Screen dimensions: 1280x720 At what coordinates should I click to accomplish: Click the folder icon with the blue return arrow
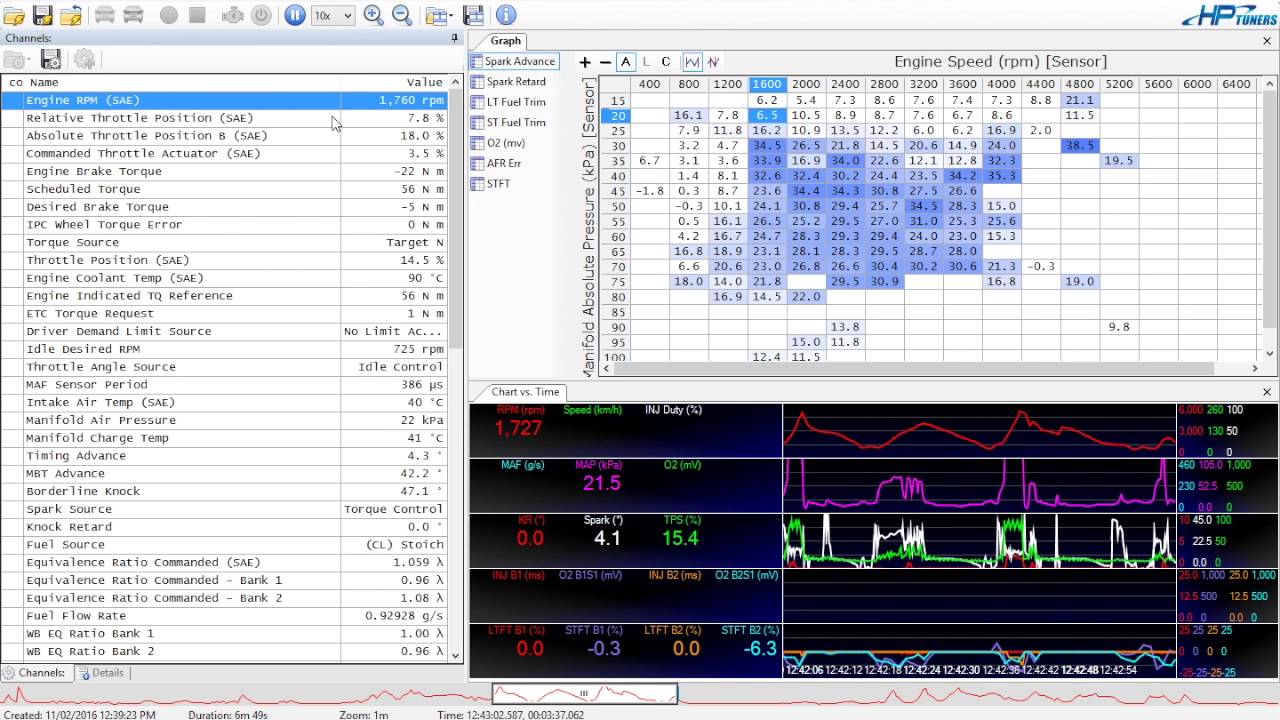70,15
